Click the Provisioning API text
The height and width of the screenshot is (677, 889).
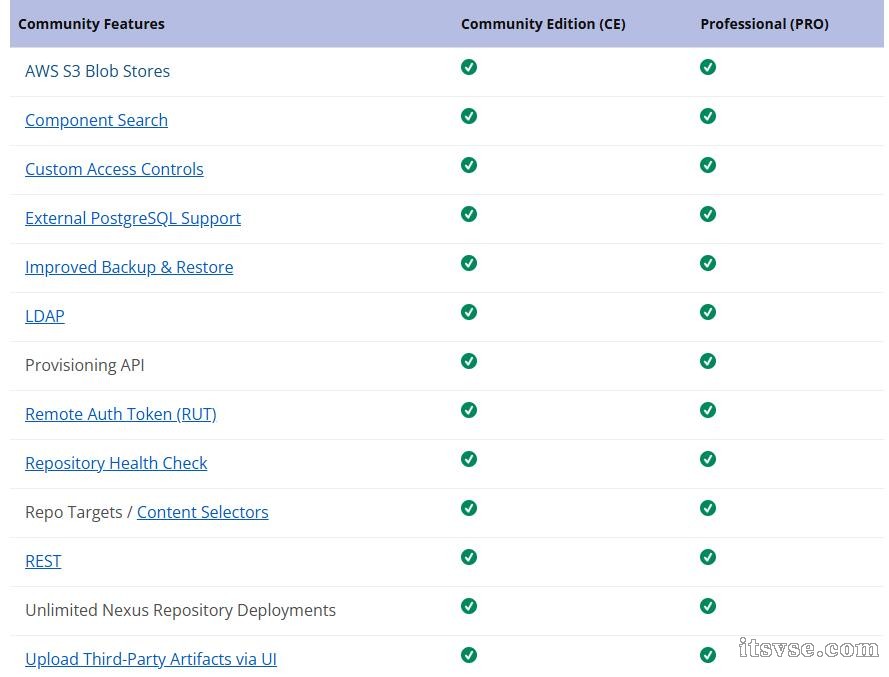tap(85, 365)
